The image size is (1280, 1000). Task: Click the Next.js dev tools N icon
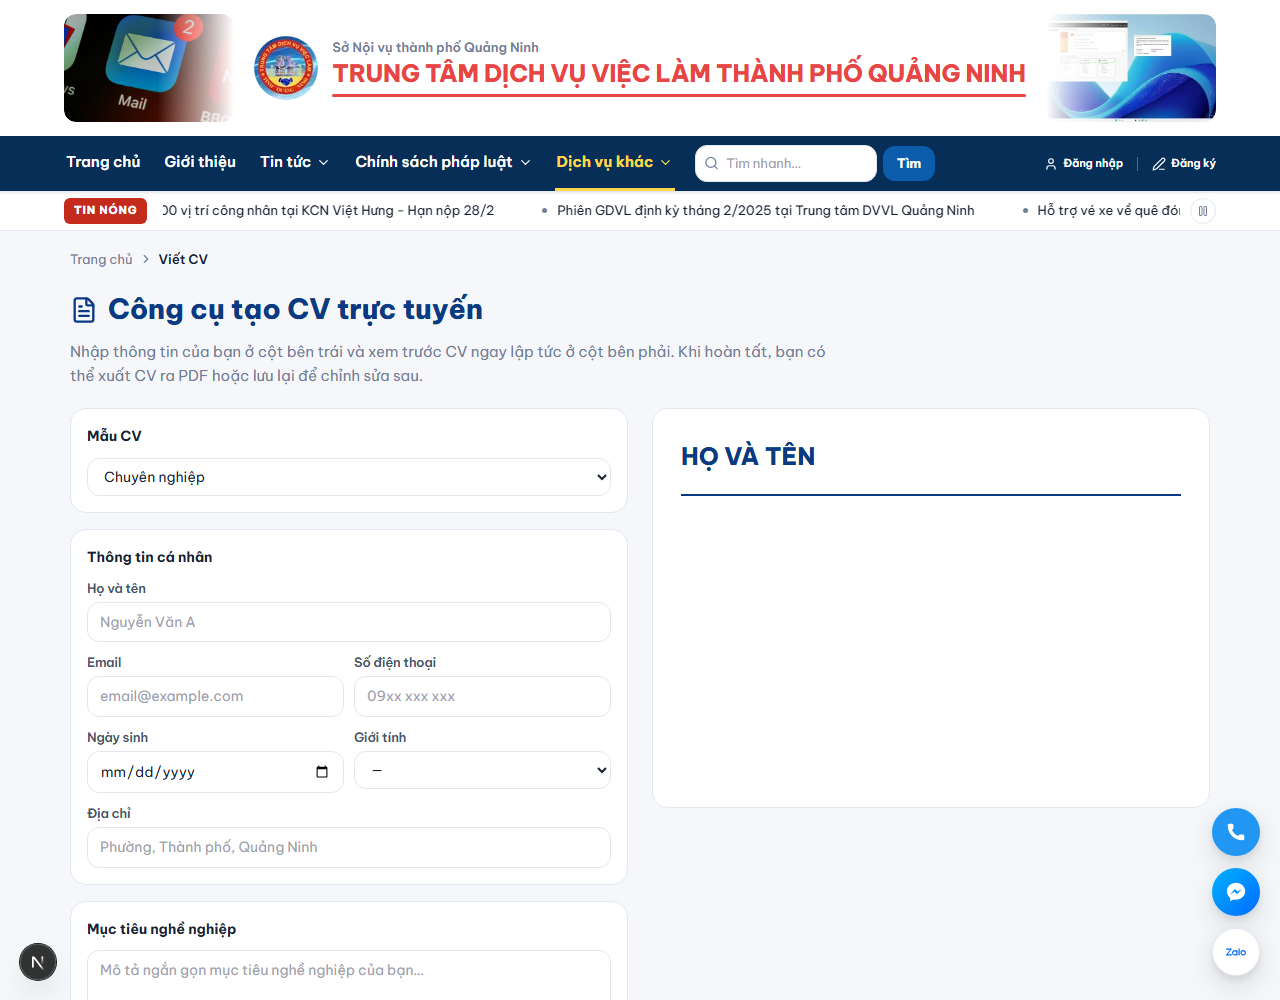point(38,962)
